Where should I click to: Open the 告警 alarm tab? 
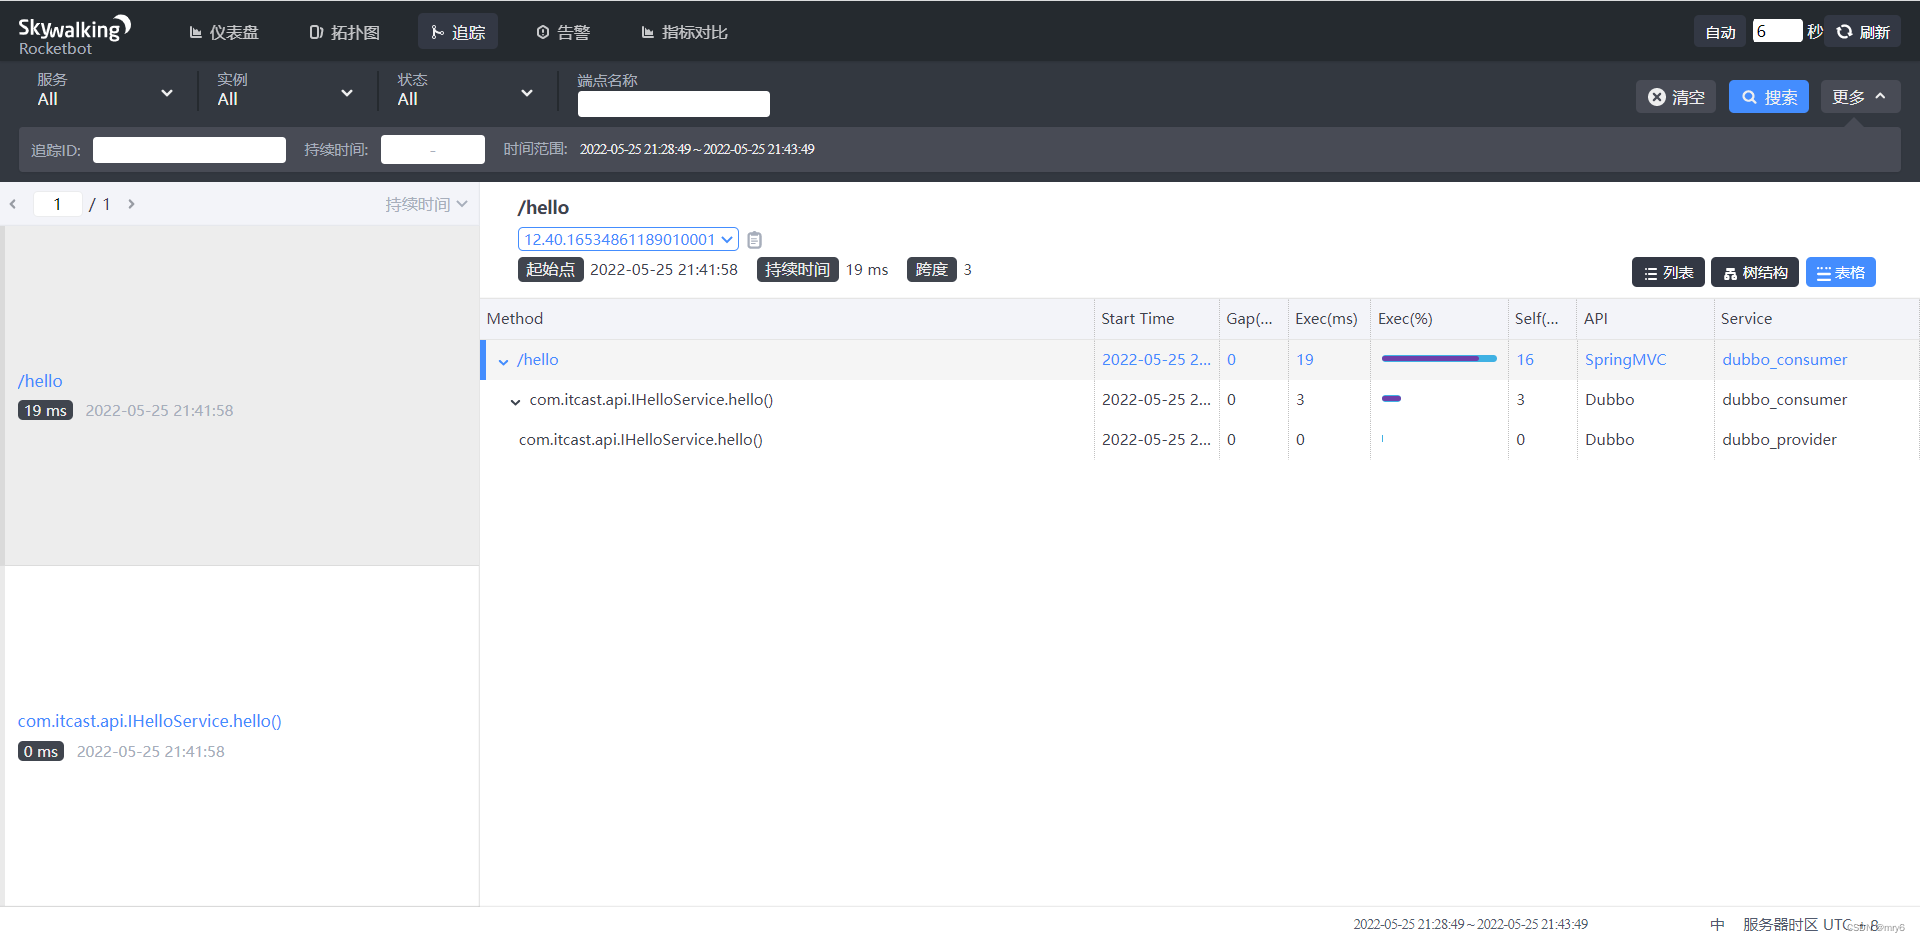(563, 32)
